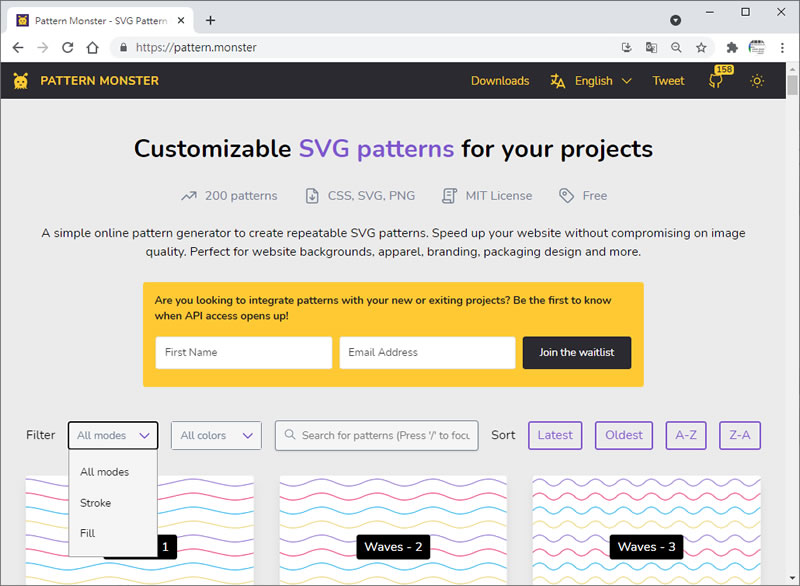Close the Pattern Monster tab
This screenshot has height=586, width=800.
(x=181, y=20)
